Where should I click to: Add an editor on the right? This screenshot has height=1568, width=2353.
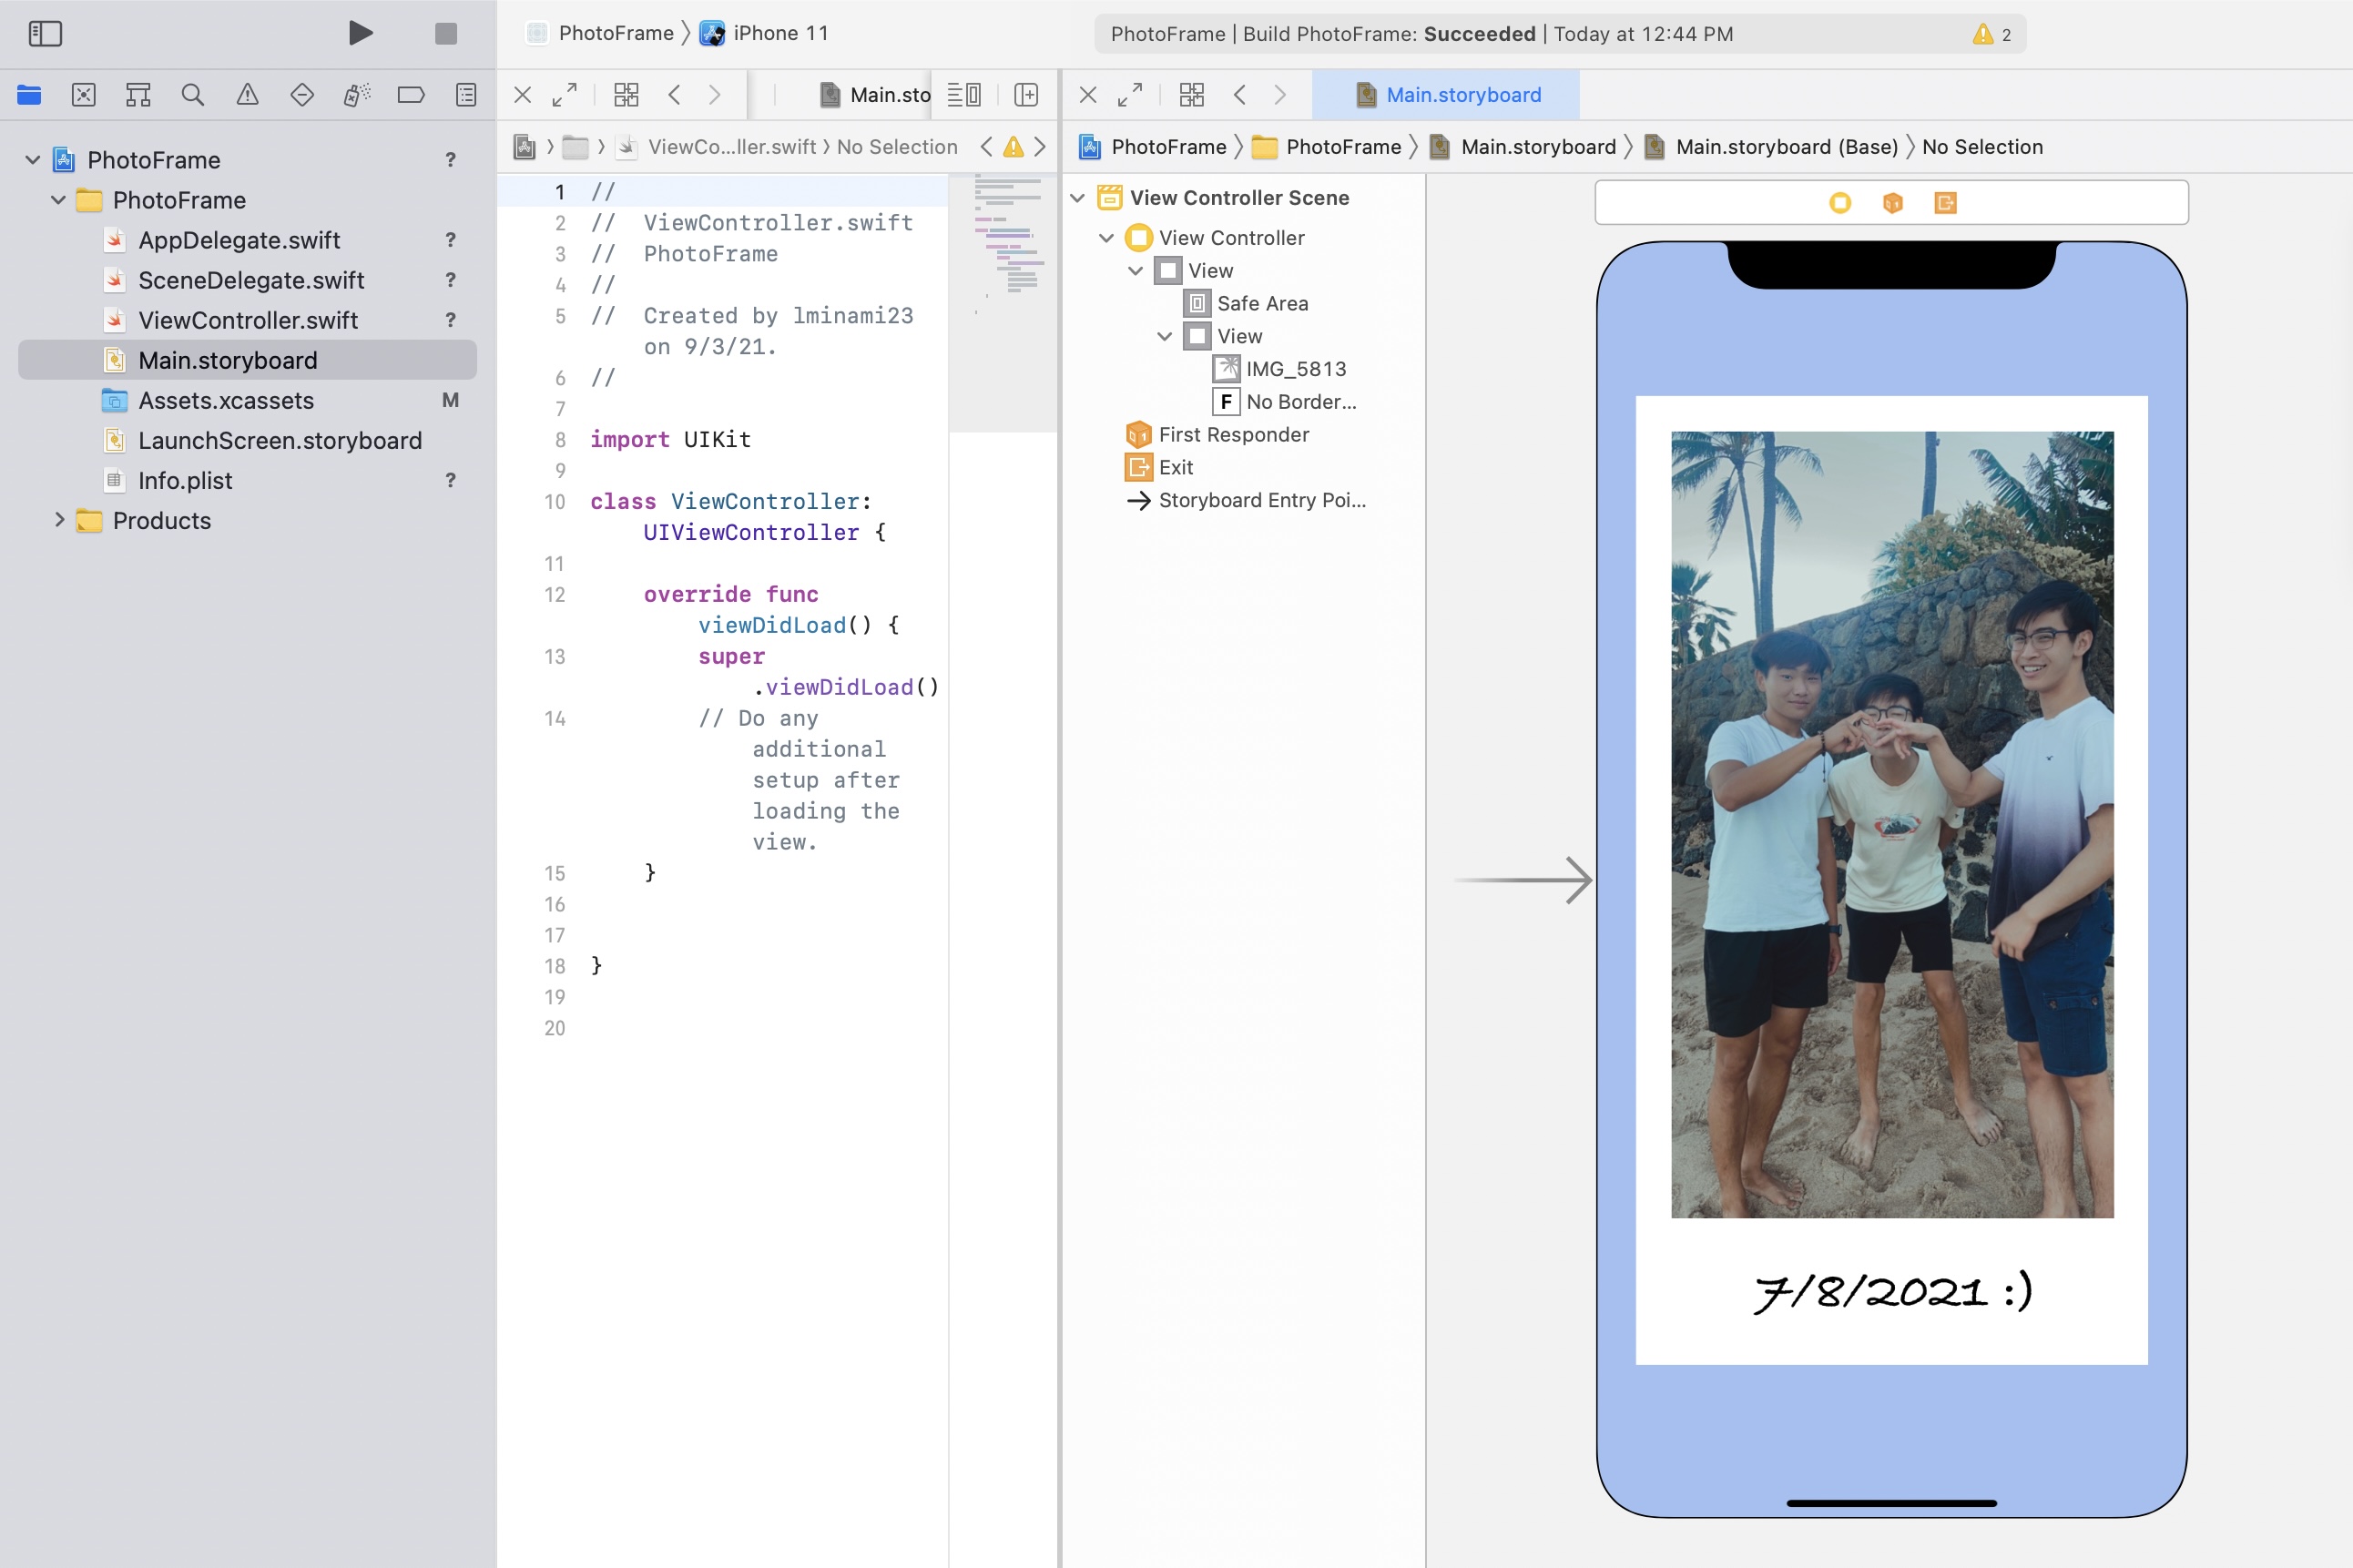click(x=1026, y=95)
